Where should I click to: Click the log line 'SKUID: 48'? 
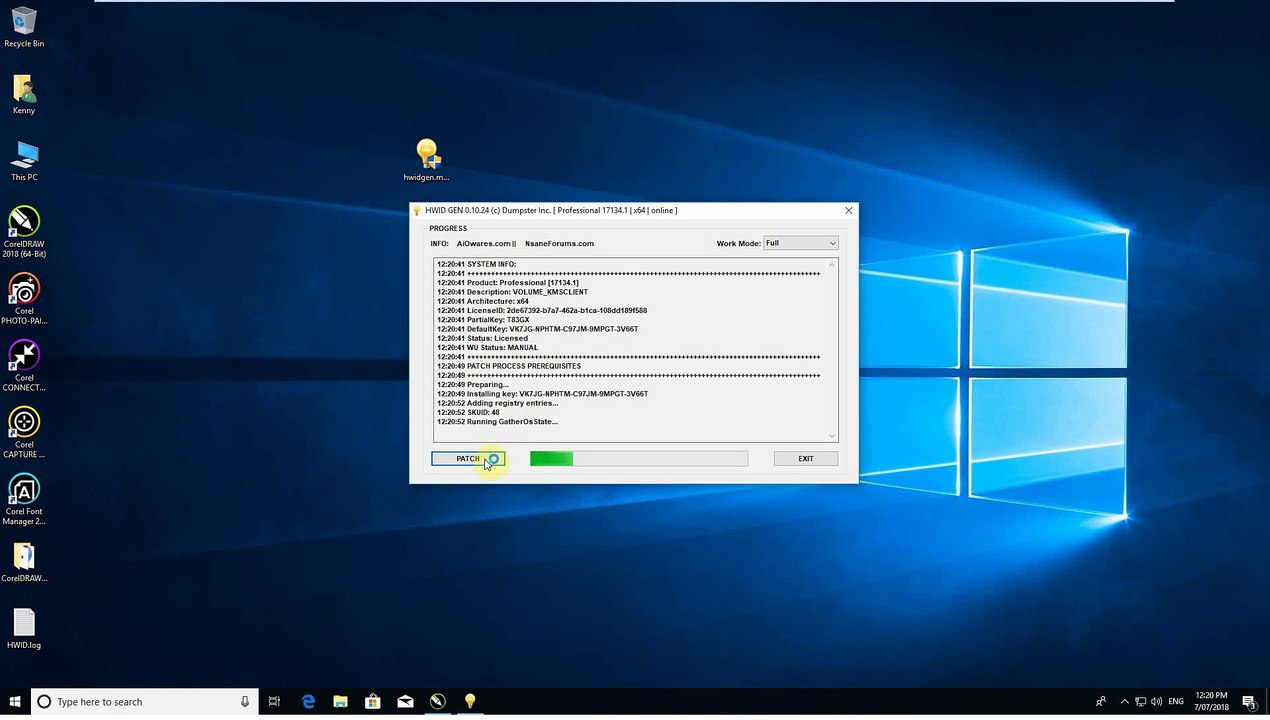tap(468, 412)
